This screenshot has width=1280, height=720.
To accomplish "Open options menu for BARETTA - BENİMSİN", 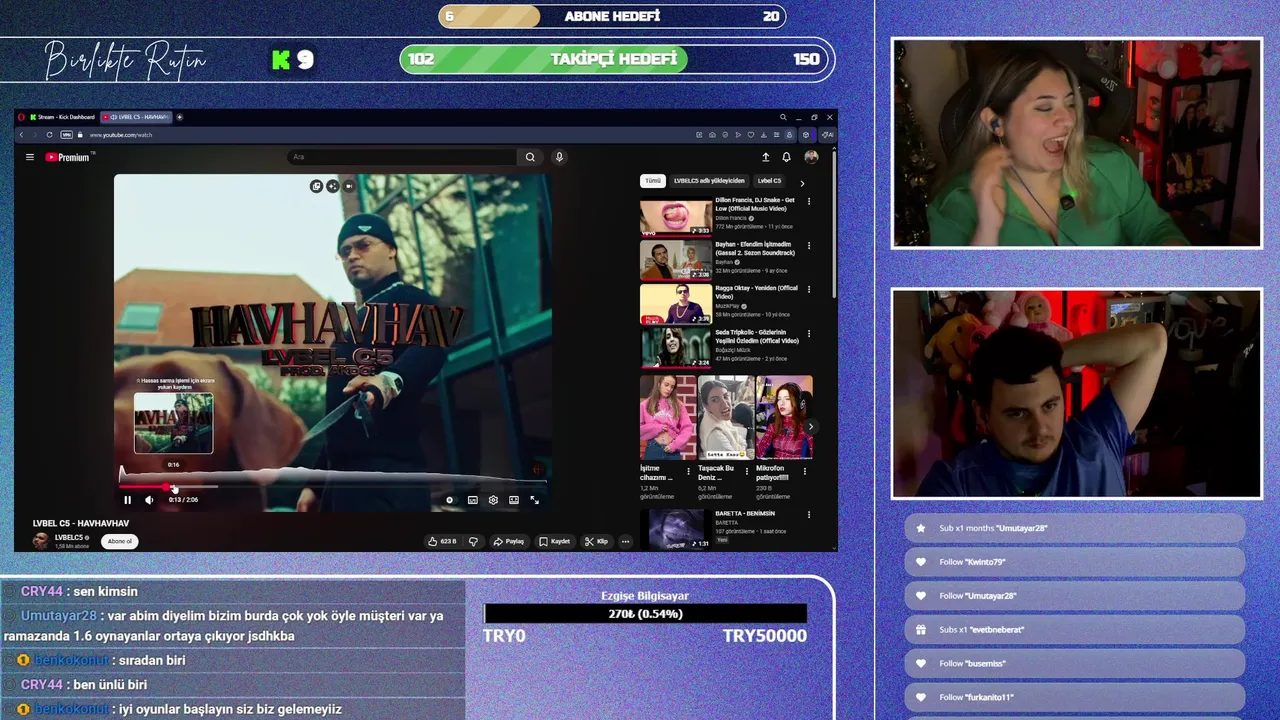I will [x=809, y=515].
